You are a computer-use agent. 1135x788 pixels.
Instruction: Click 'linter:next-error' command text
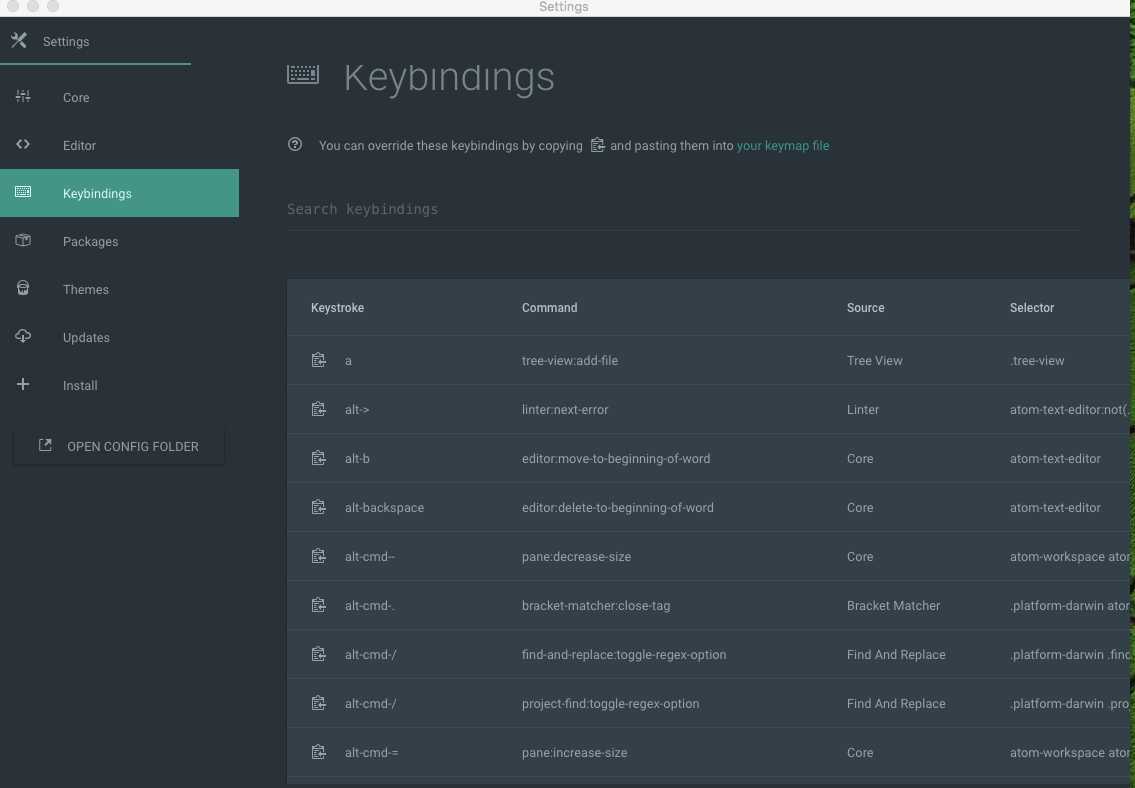click(x=565, y=410)
